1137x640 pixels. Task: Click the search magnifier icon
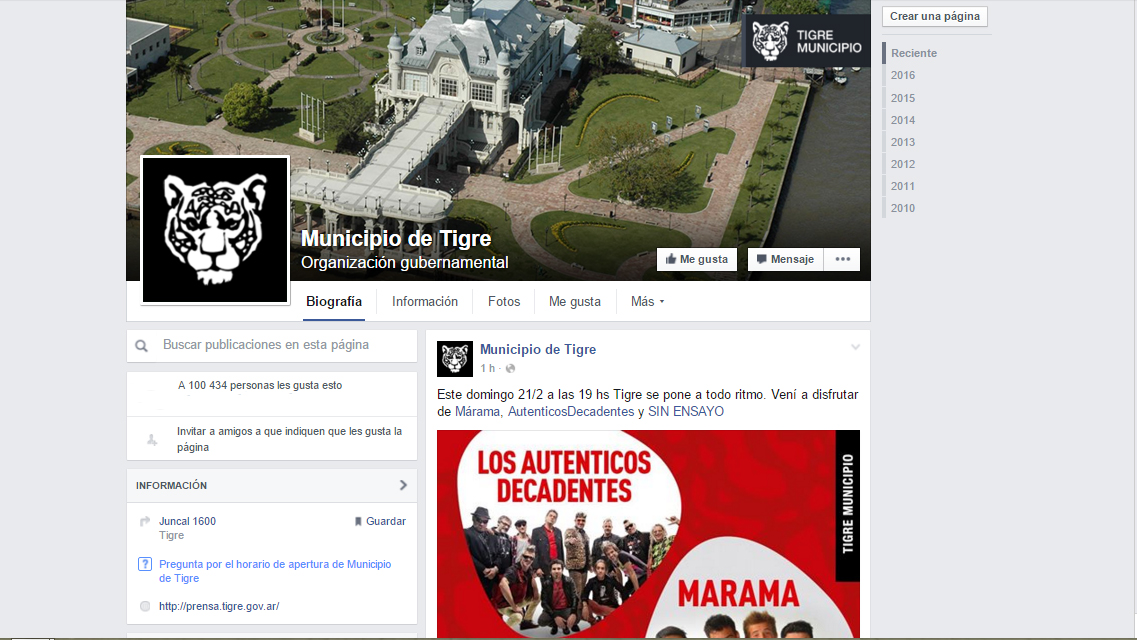click(142, 346)
